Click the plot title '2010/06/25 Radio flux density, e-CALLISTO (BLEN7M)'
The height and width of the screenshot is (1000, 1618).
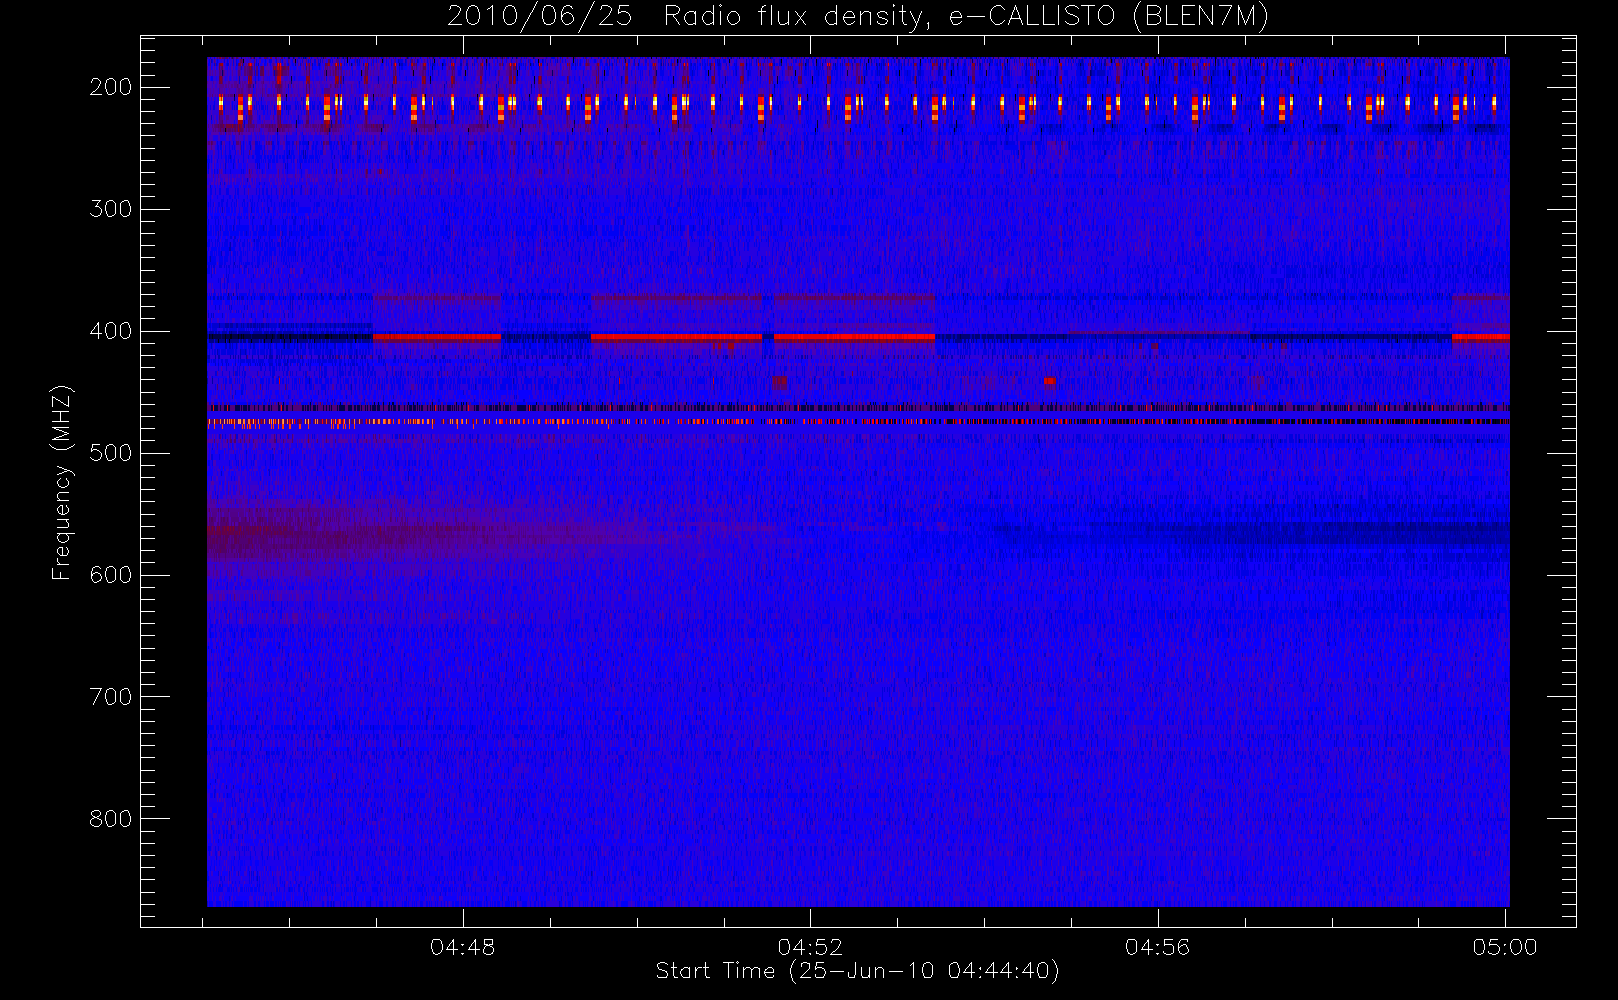tap(858, 17)
